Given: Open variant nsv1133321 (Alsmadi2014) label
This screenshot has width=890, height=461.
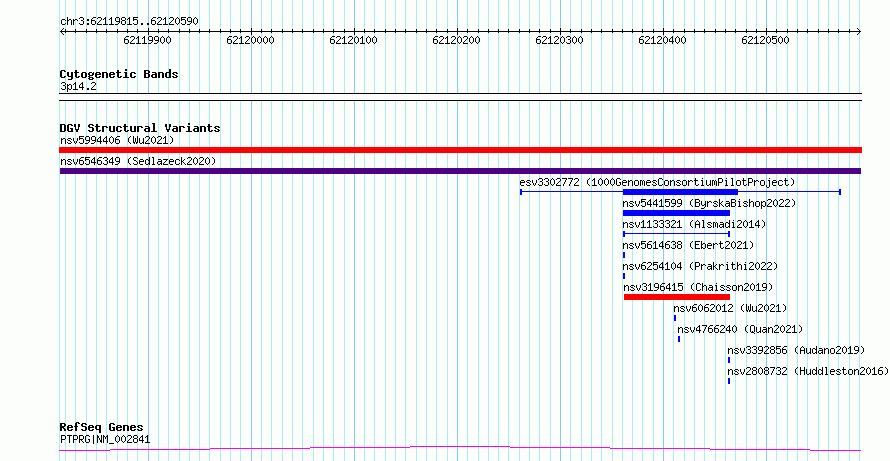Looking at the screenshot, I should pos(694,224).
